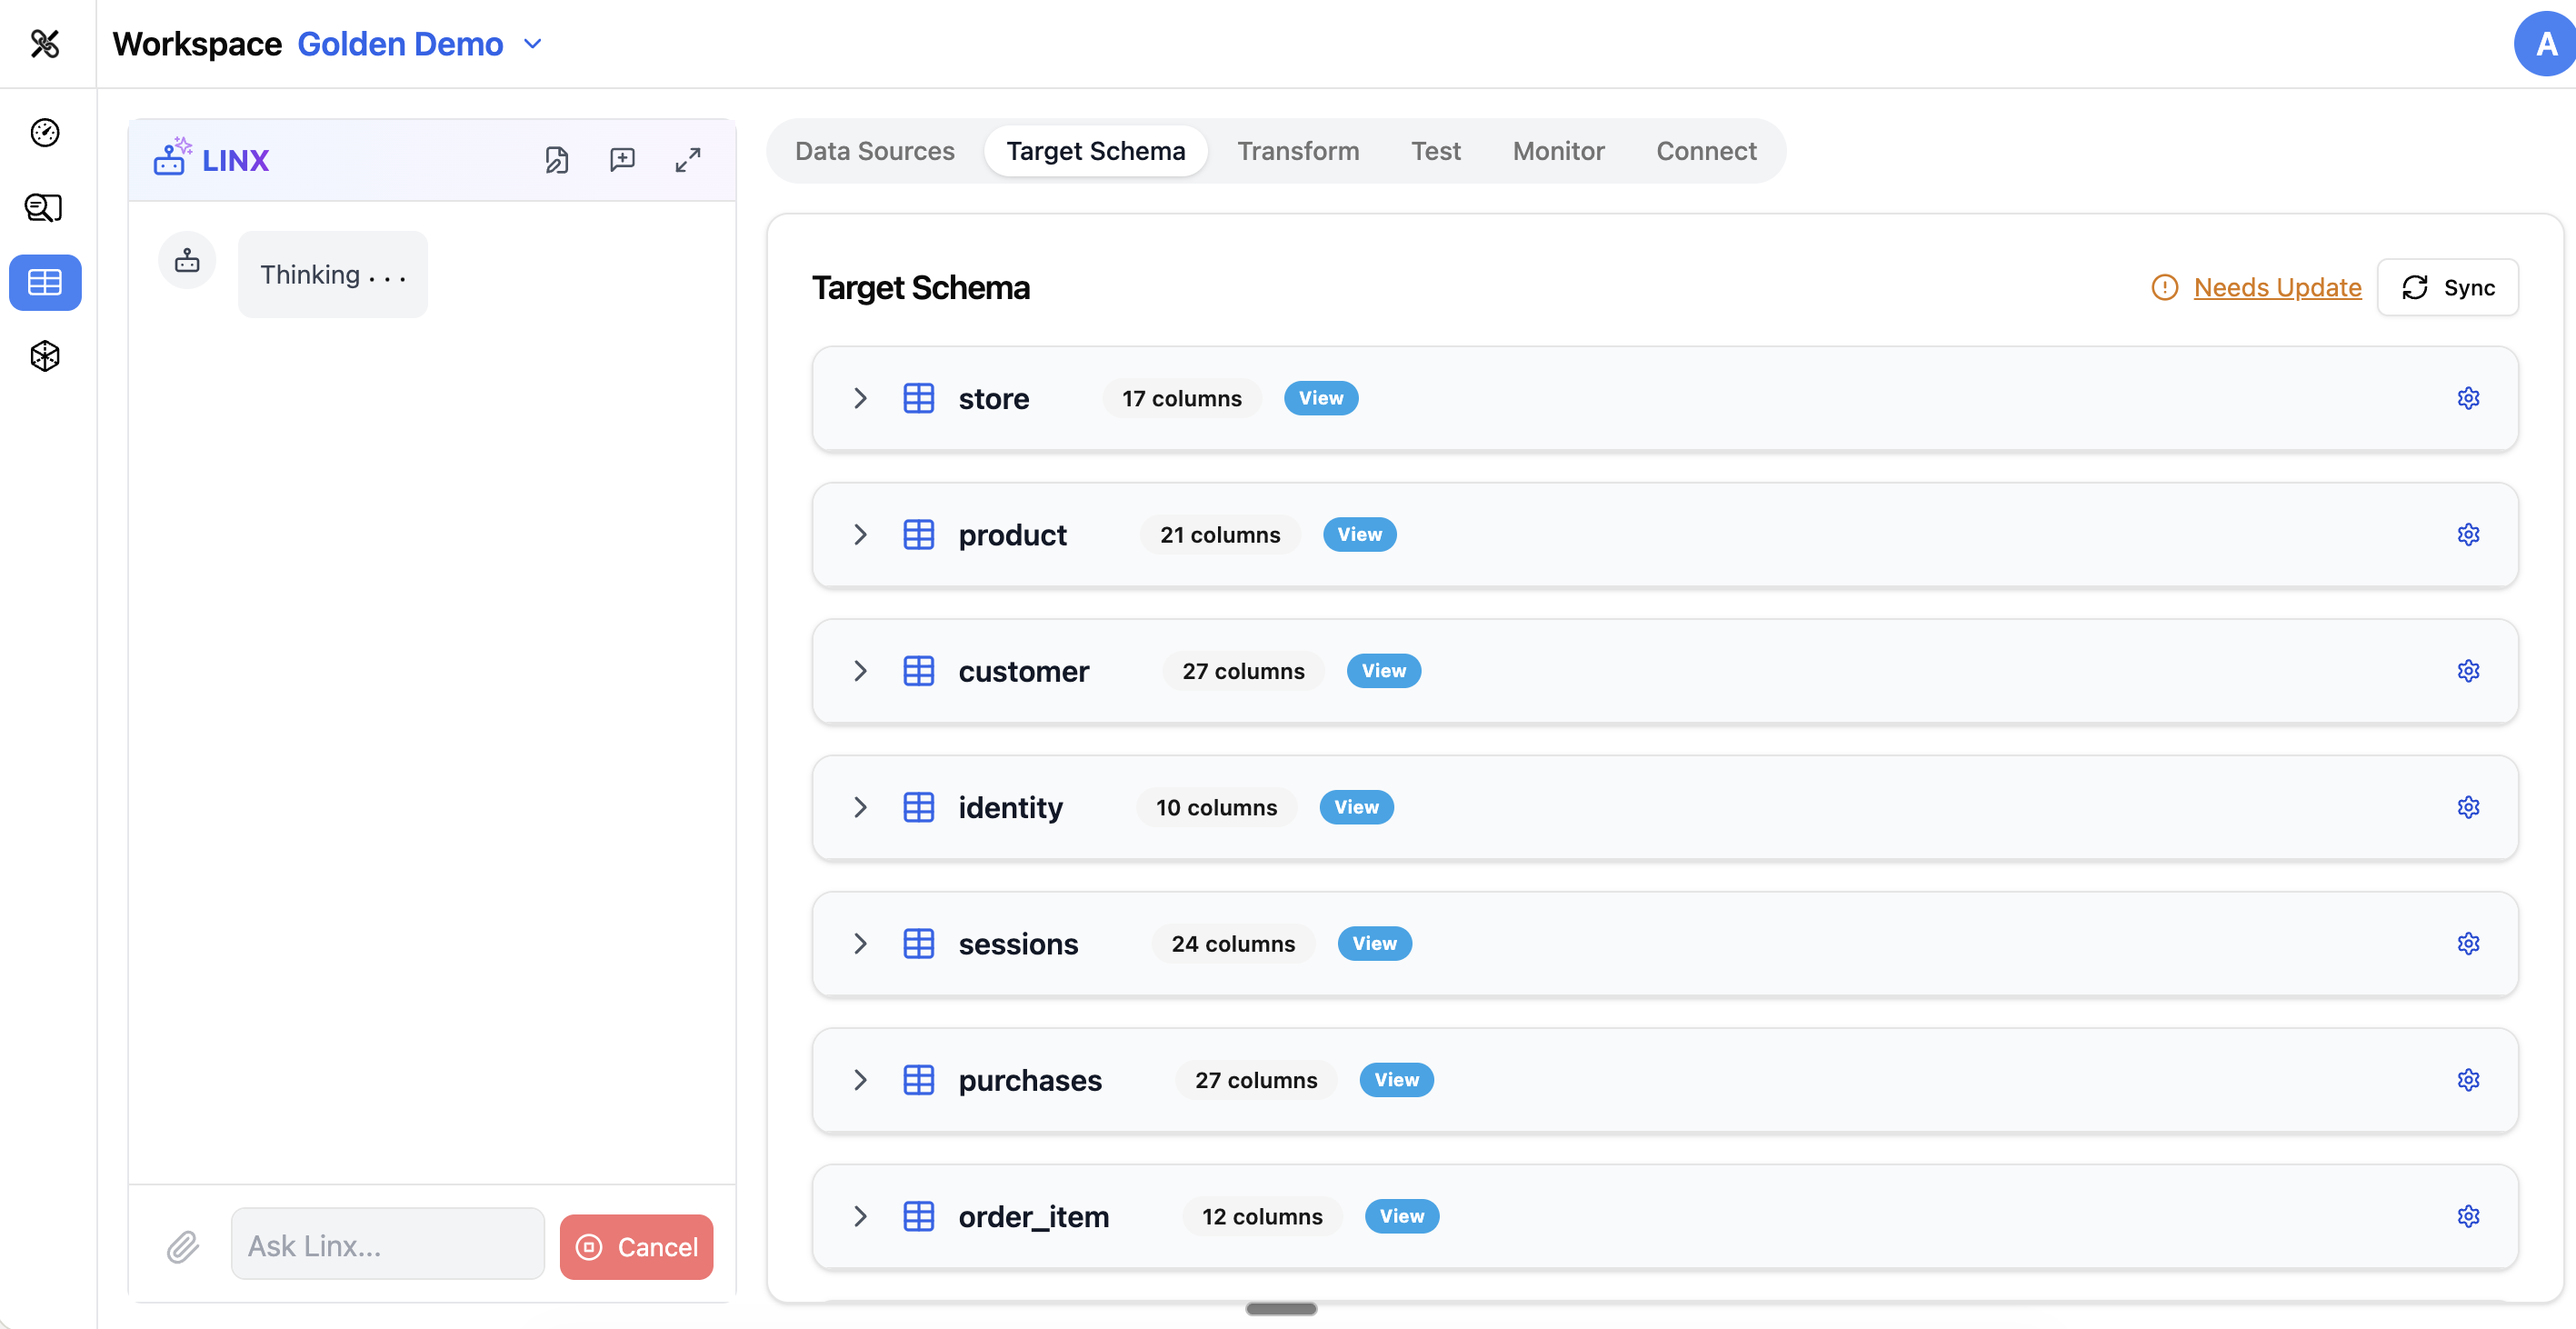Open the 3D cube icon in sidebar
This screenshot has width=2576, height=1329.
tap(44, 355)
